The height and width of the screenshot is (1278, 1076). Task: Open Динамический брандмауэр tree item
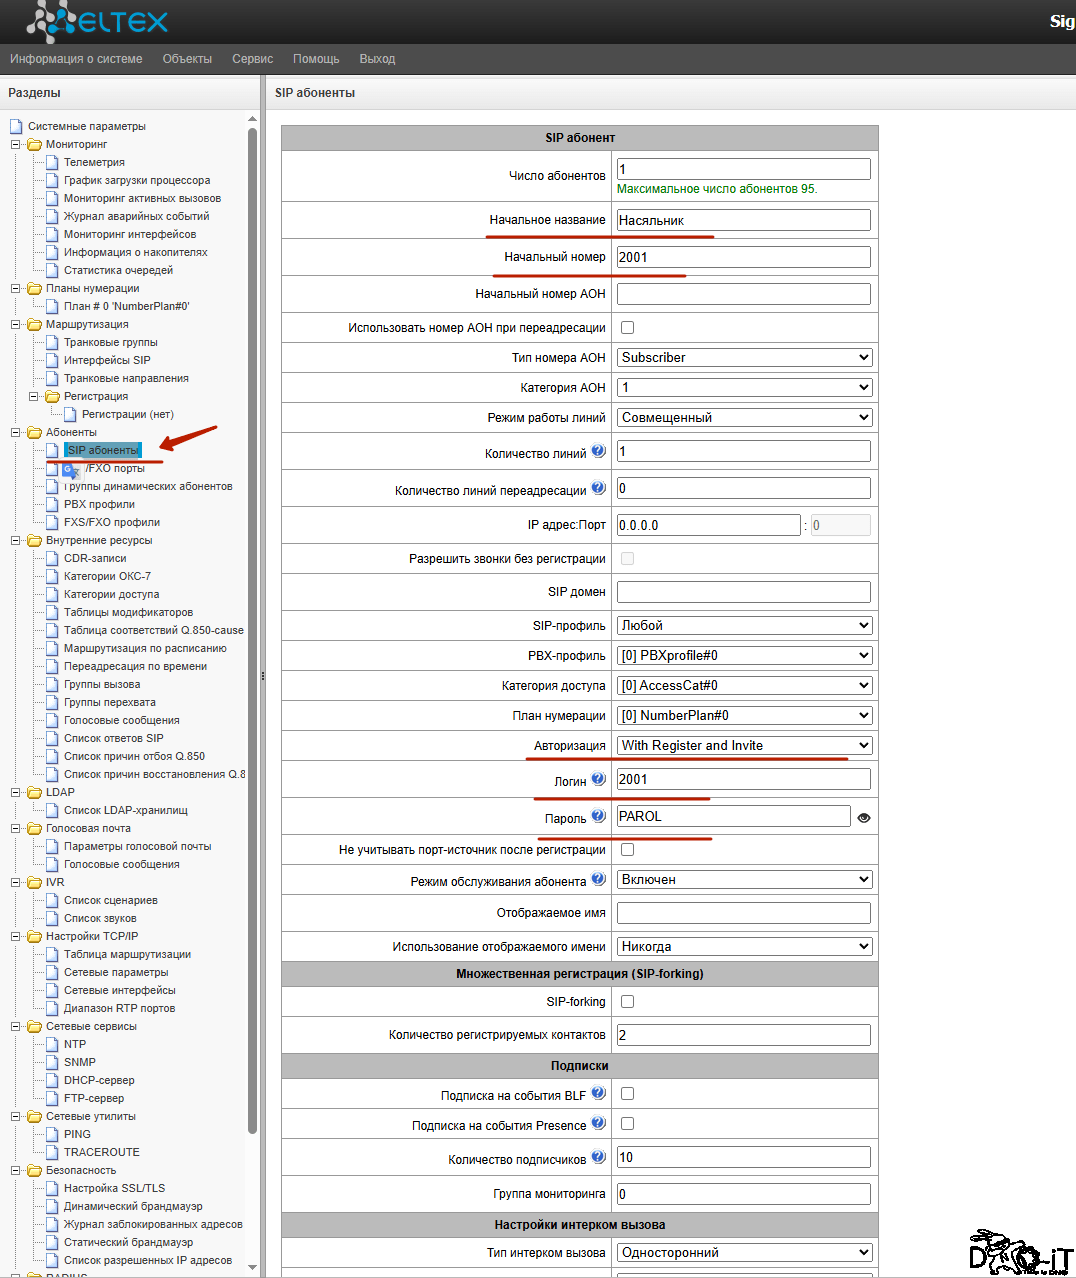point(133,1206)
